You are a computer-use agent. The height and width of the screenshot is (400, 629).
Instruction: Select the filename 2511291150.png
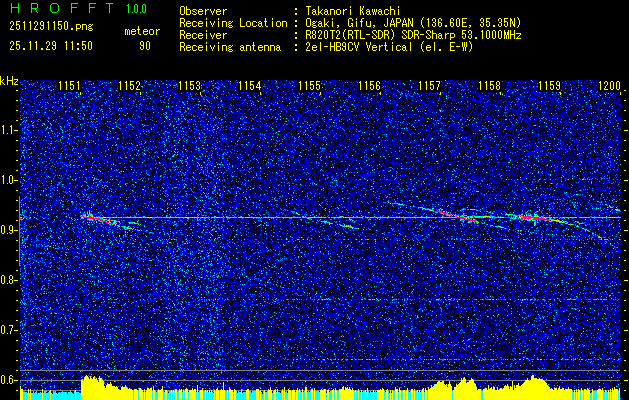click(x=51, y=27)
